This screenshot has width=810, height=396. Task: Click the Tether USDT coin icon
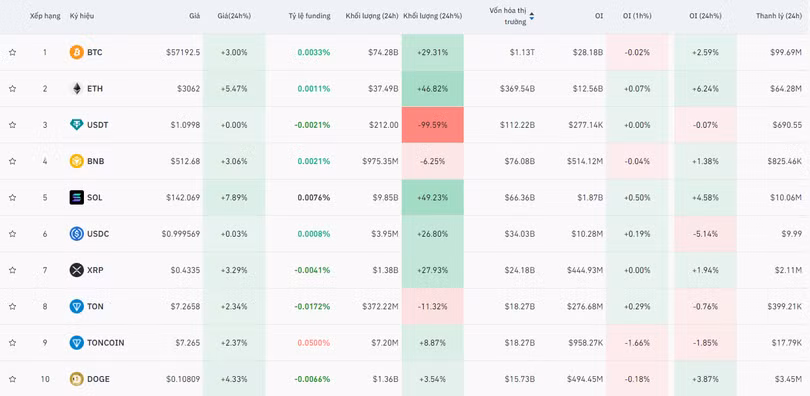(x=76, y=125)
